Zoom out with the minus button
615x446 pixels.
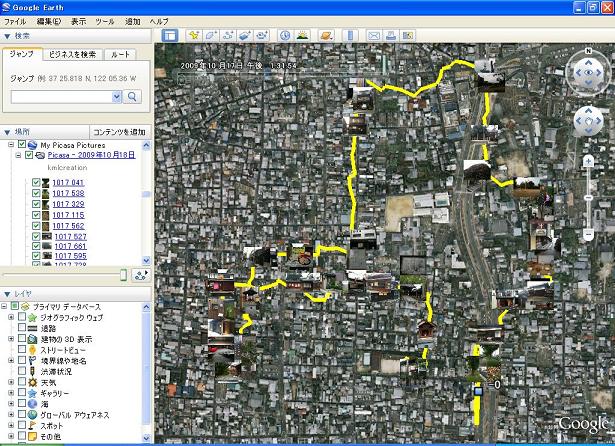(588, 235)
